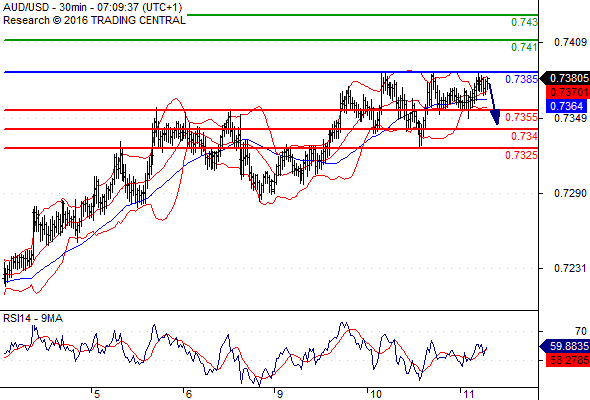Click the RSI 70 level axis label
This screenshot has width=590, height=400.
[581, 331]
